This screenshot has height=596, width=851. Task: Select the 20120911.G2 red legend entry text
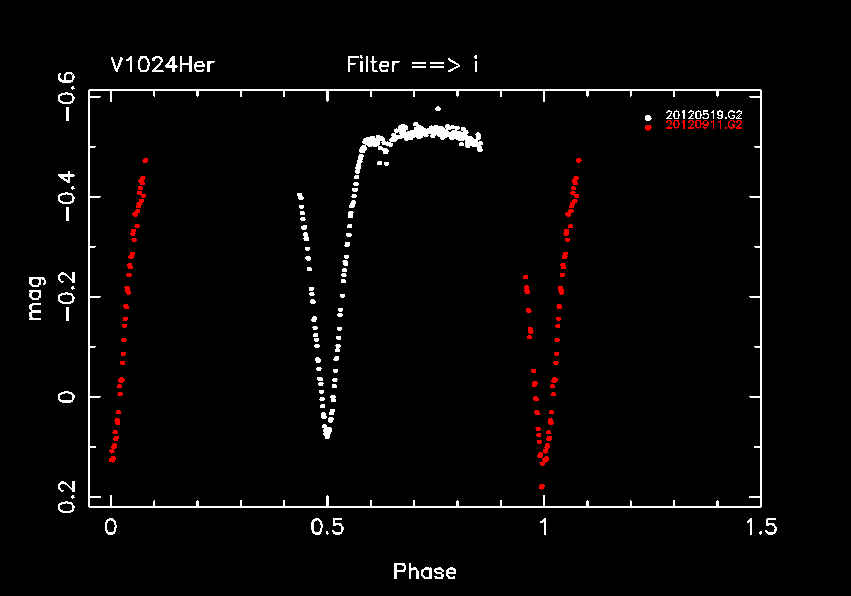704,126
